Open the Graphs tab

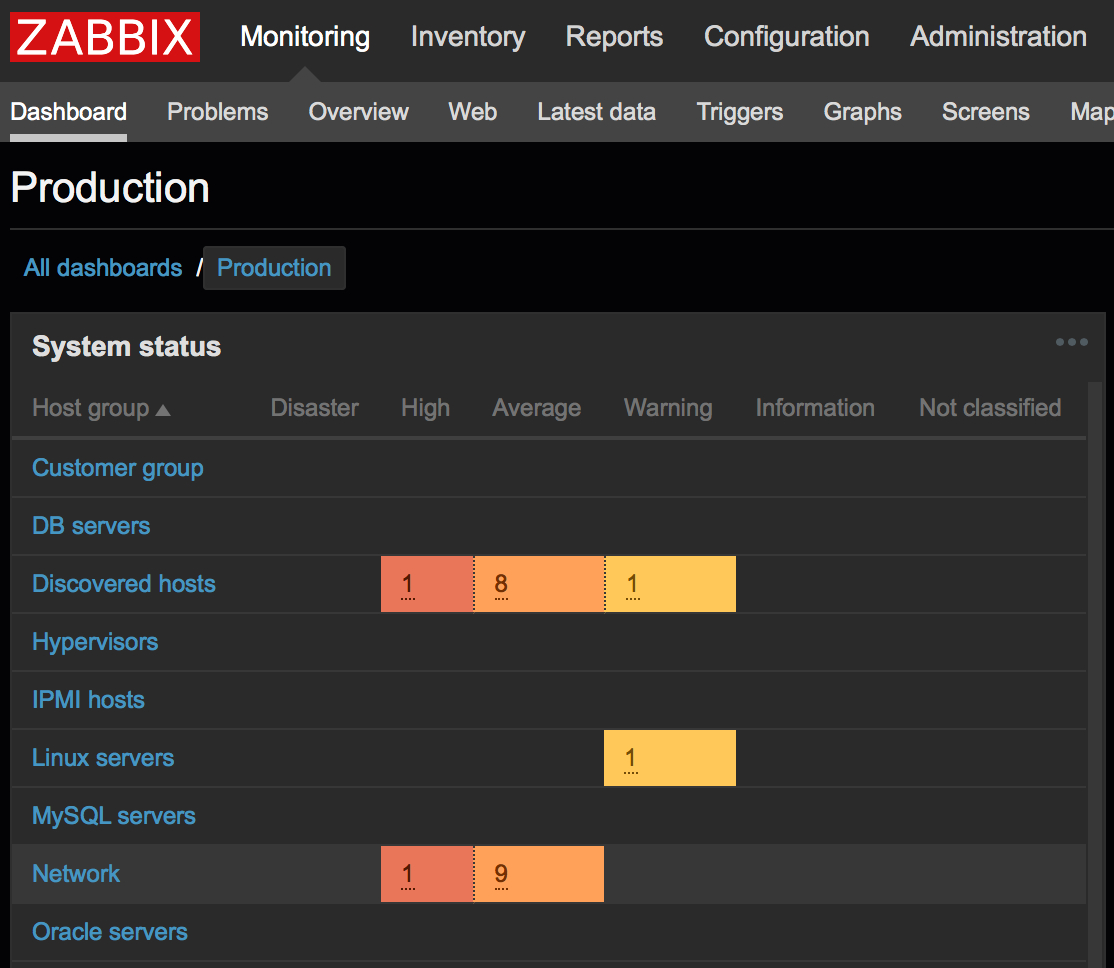tap(862, 112)
